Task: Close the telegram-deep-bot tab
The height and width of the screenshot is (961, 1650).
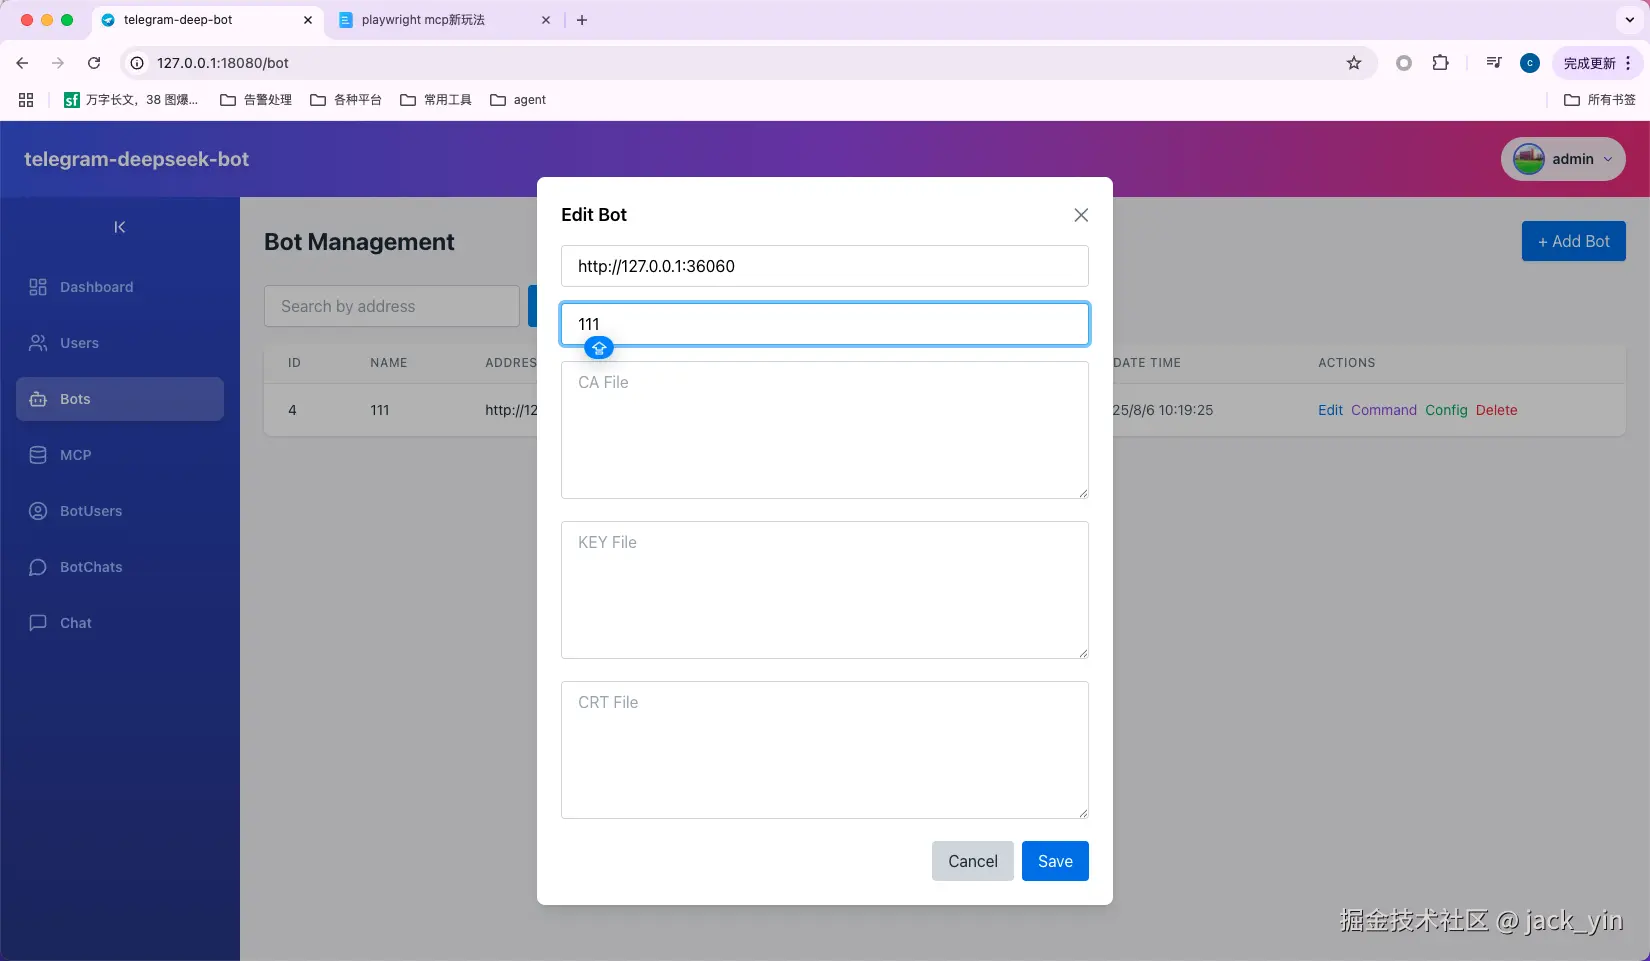Action: [x=308, y=20]
